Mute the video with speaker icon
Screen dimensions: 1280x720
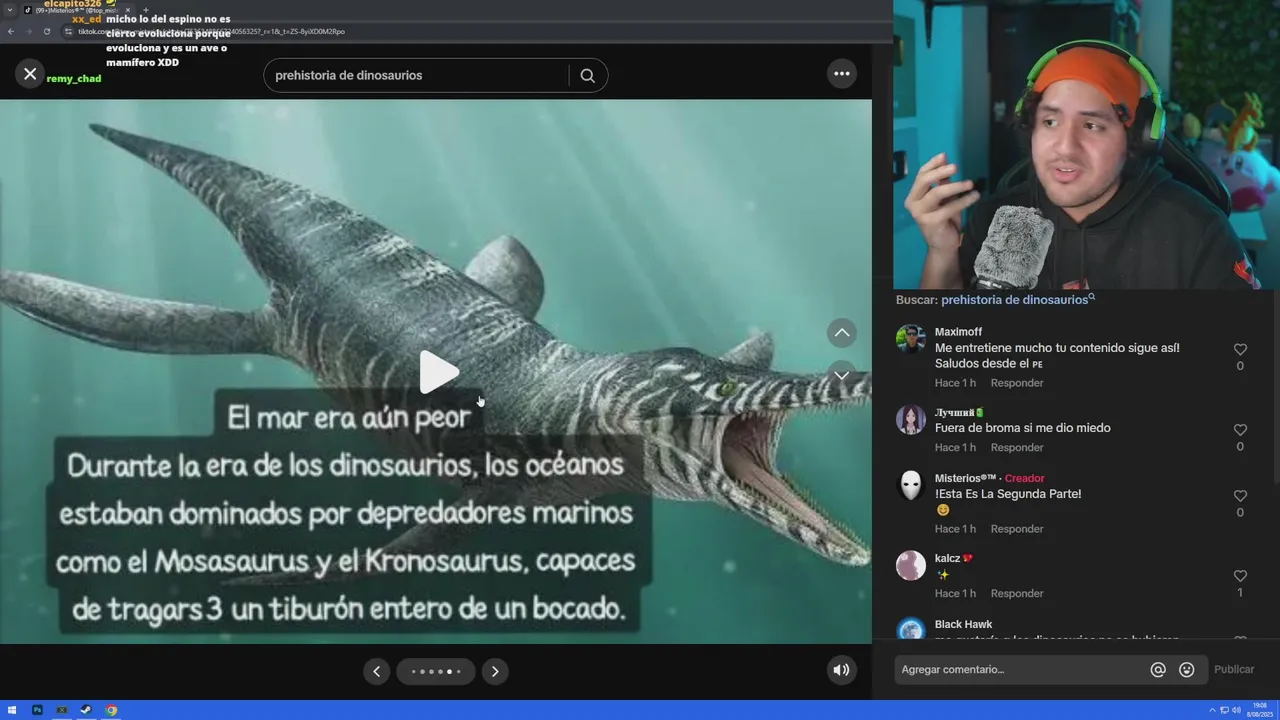(842, 670)
